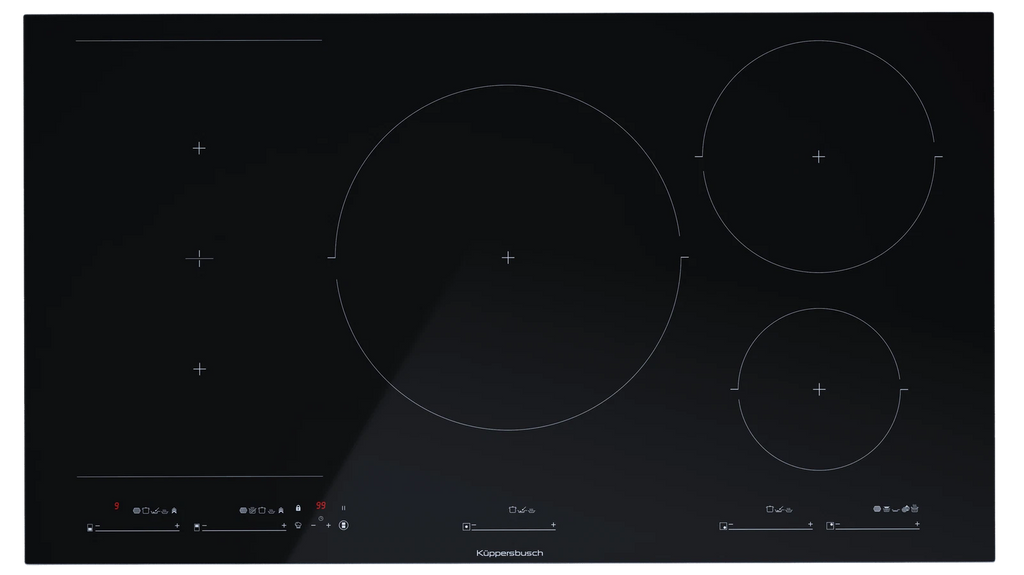The height and width of the screenshot is (575, 1024).
Task: Tap plus on the center zone slider
Action: click(553, 525)
